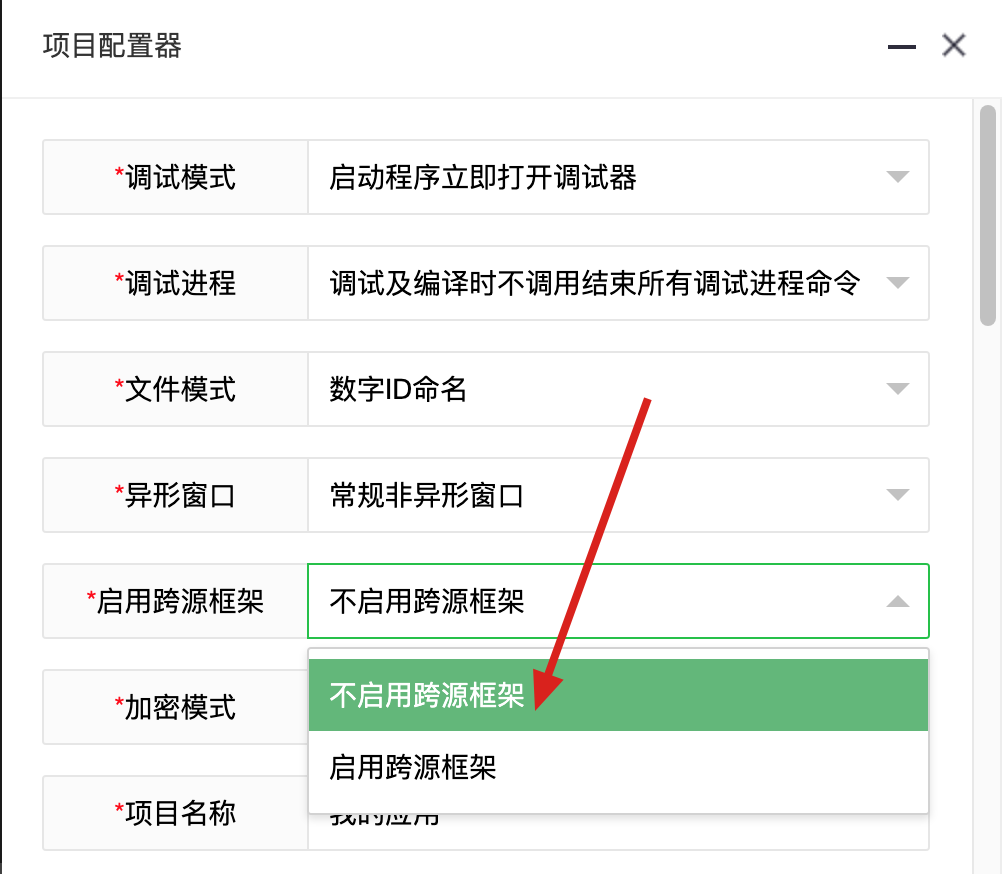Collapse the 启用跨源框架 dropdown via up arrow
Image resolution: width=1002 pixels, height=874 pixels.
(x=898, y=601)
